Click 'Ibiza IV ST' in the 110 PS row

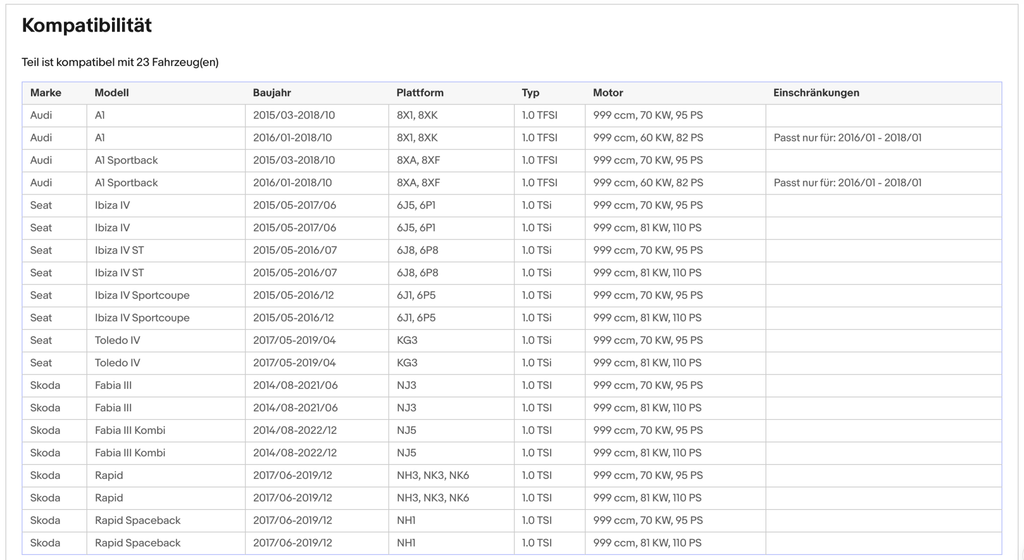[120, 273]
